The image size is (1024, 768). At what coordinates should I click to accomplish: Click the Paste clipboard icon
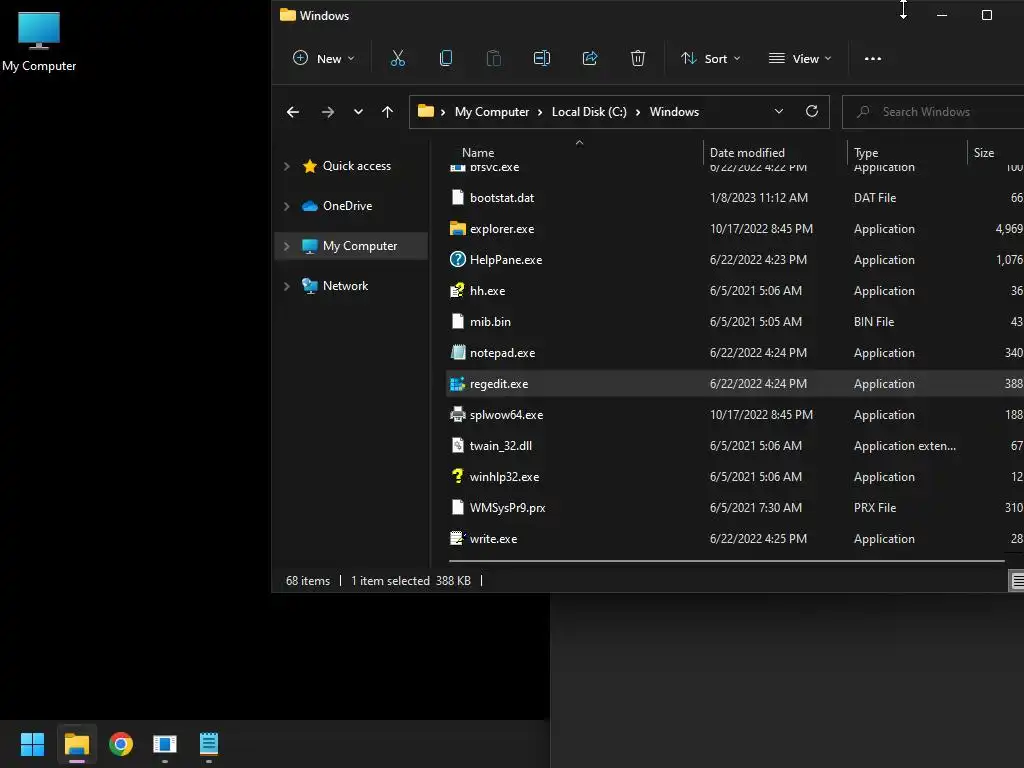(x=494, y=58)
